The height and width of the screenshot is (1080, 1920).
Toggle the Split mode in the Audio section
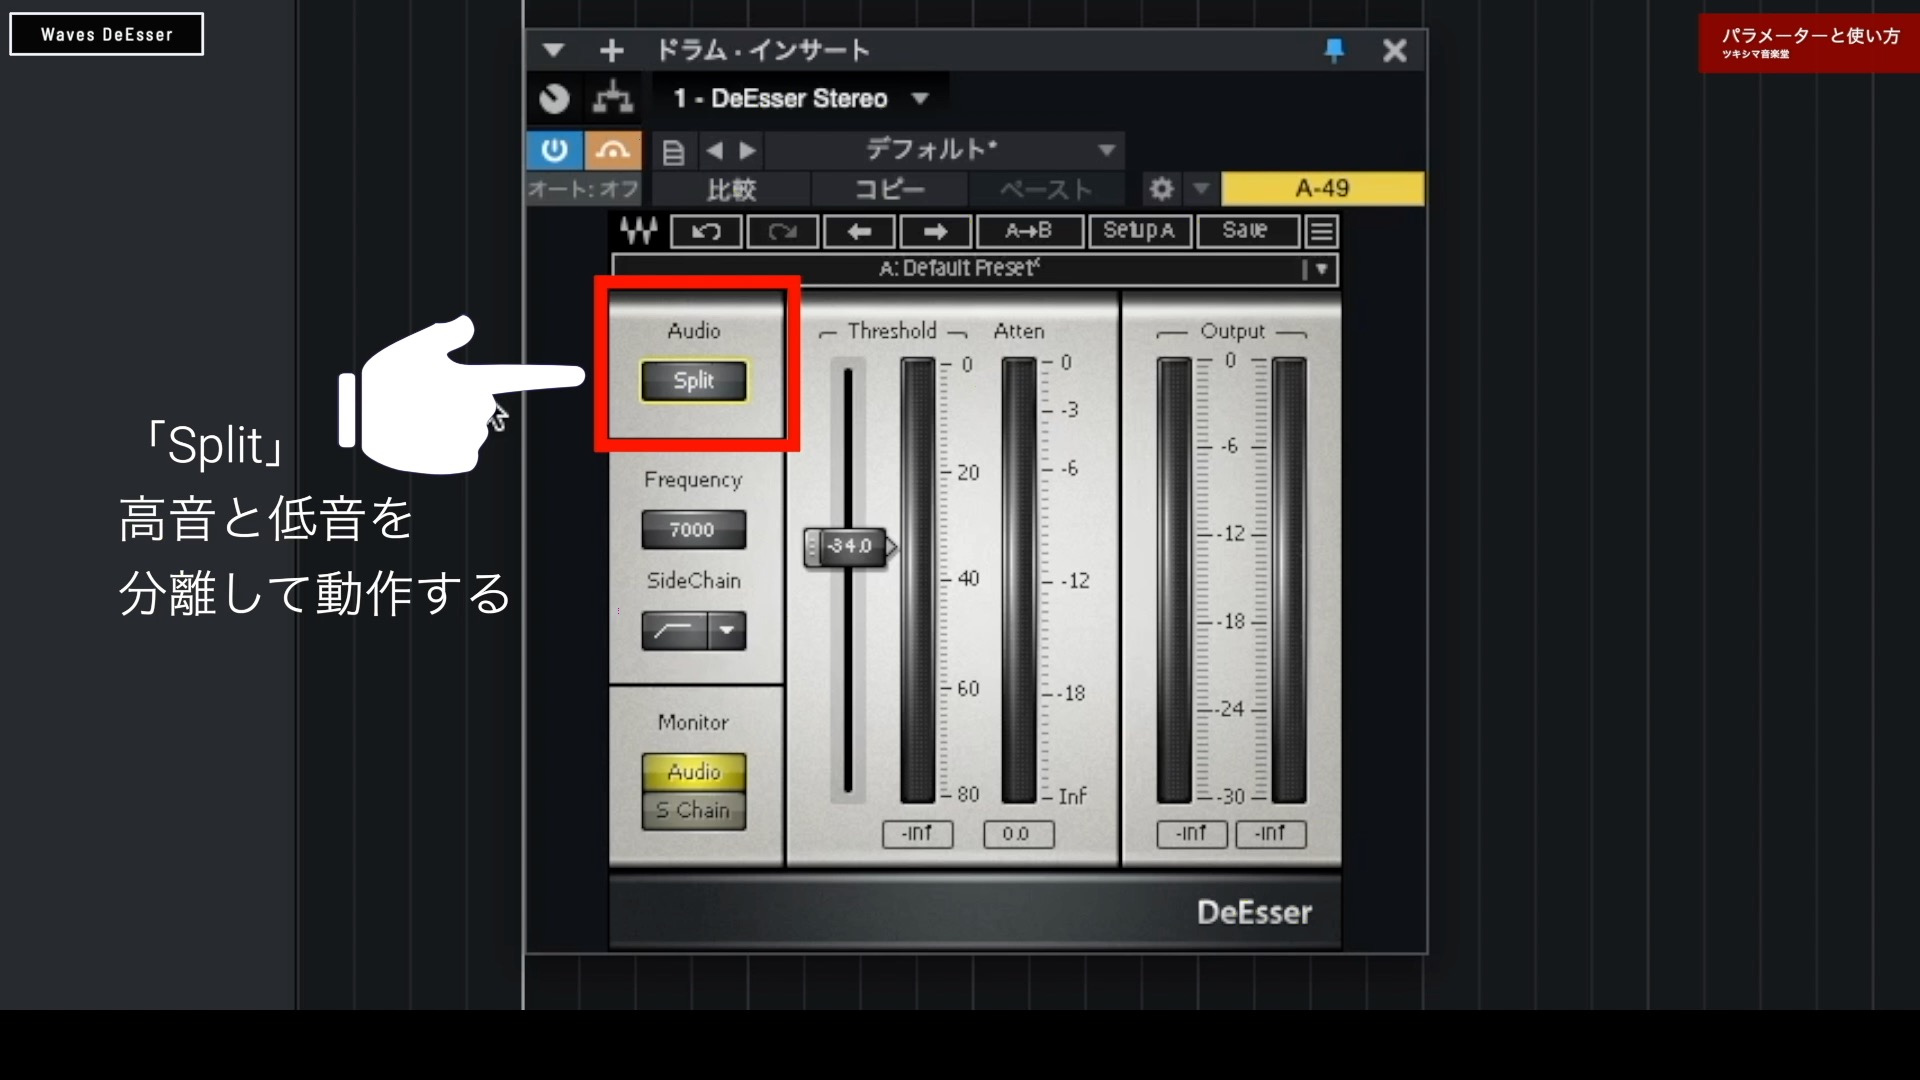click(693, 380)
